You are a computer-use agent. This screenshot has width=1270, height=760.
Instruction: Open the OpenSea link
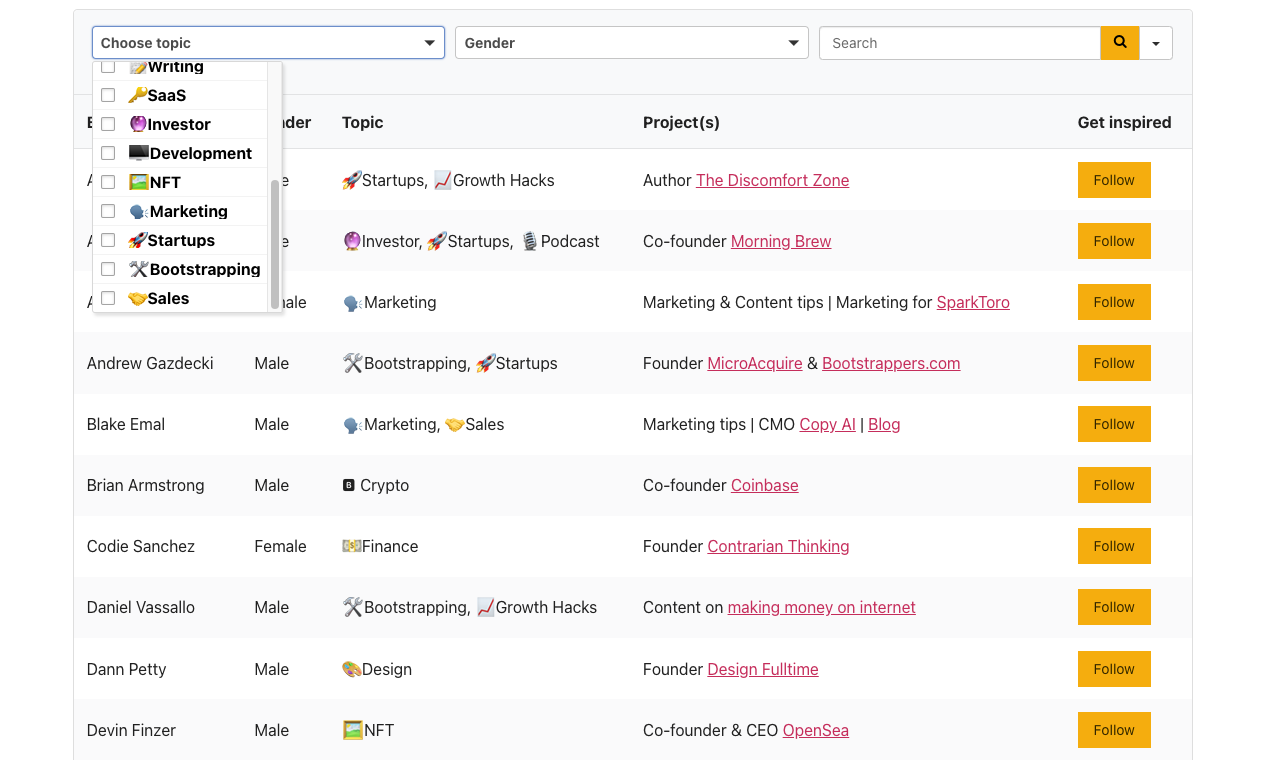tap(816, 730)
